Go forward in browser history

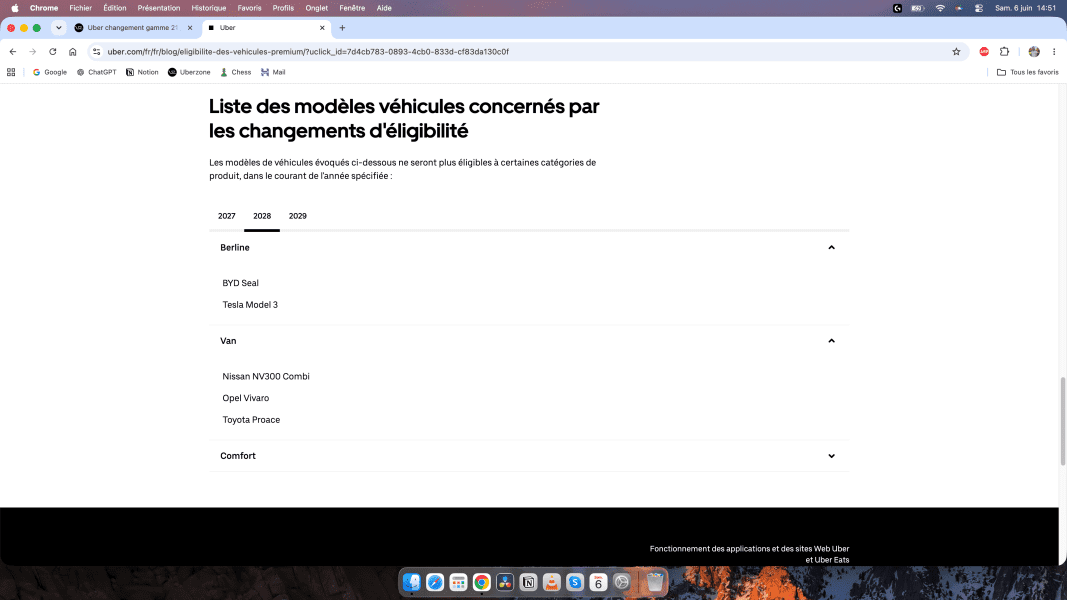point(33,52)
